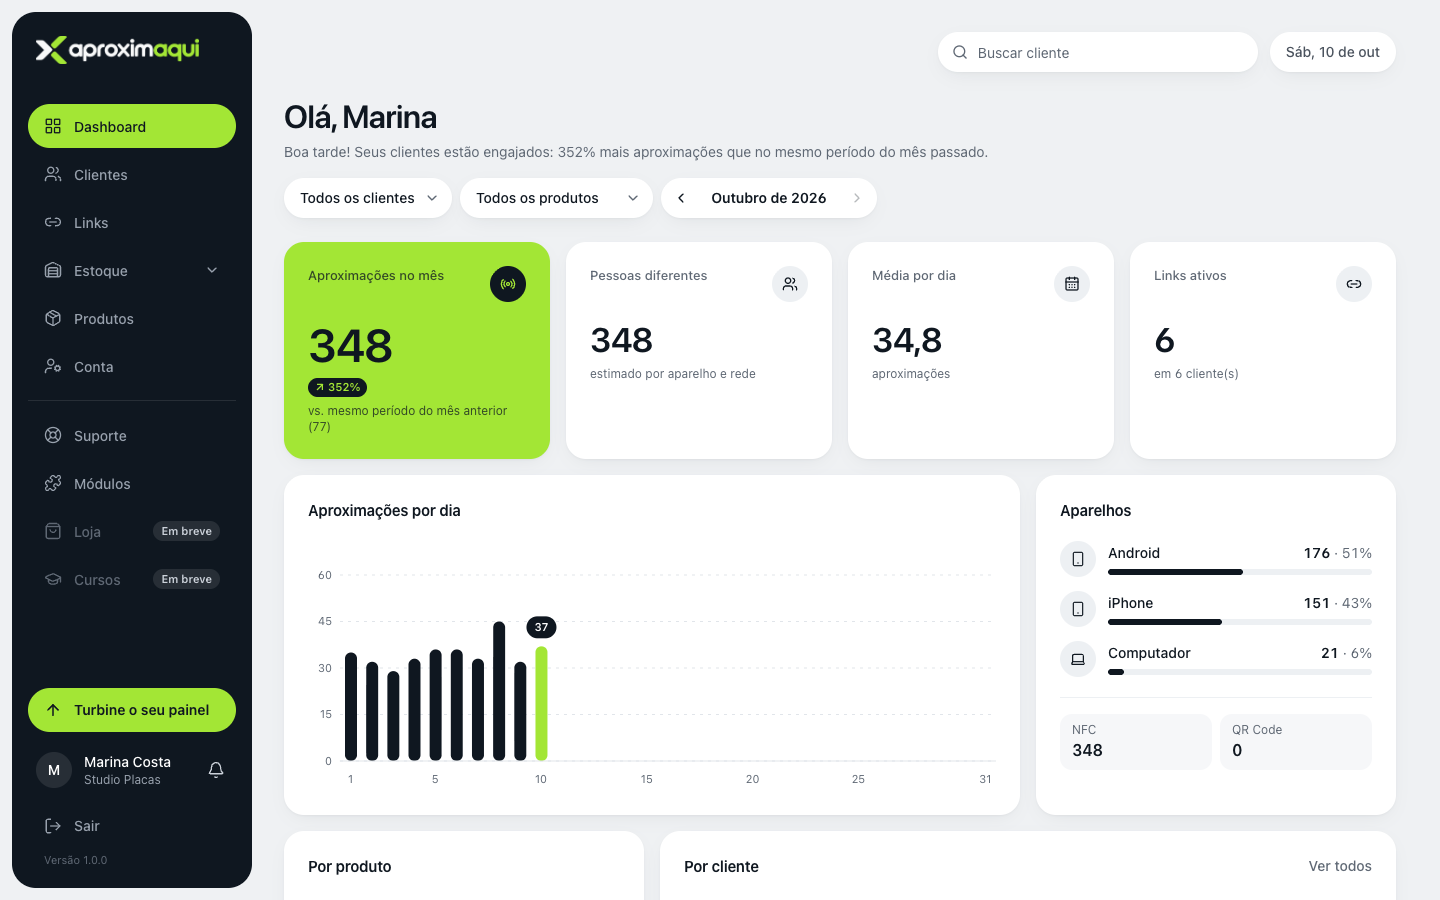Click the Outubro de 2026 label
This screenshot has height=900, width=1440.
769,198
